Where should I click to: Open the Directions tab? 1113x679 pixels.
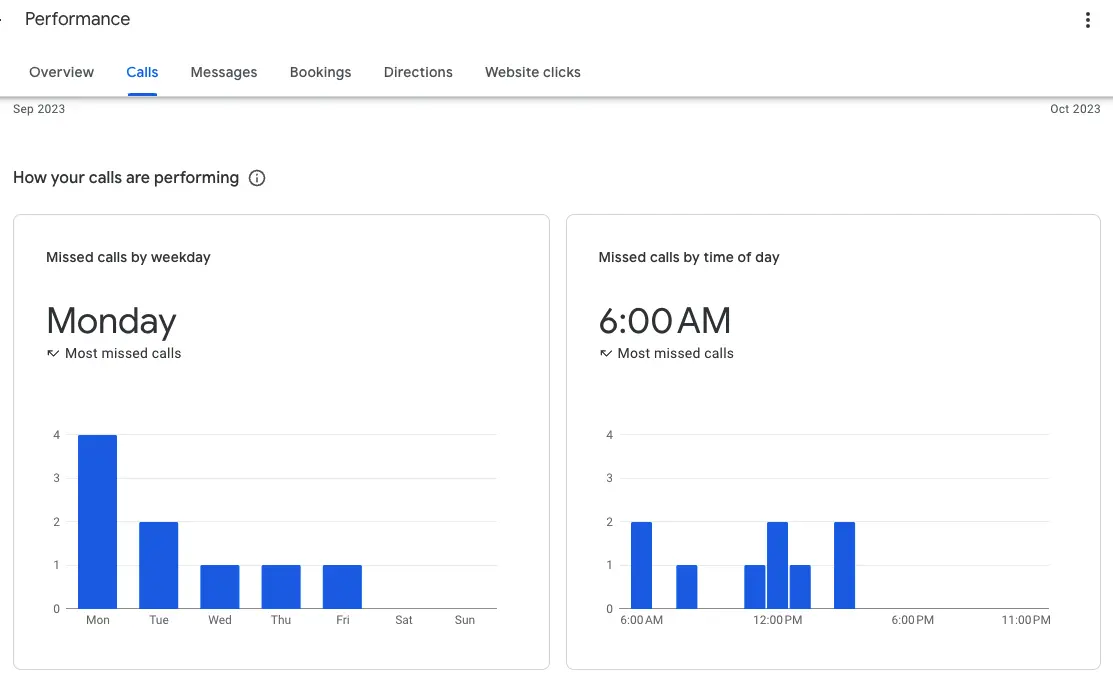coord(418,72)
